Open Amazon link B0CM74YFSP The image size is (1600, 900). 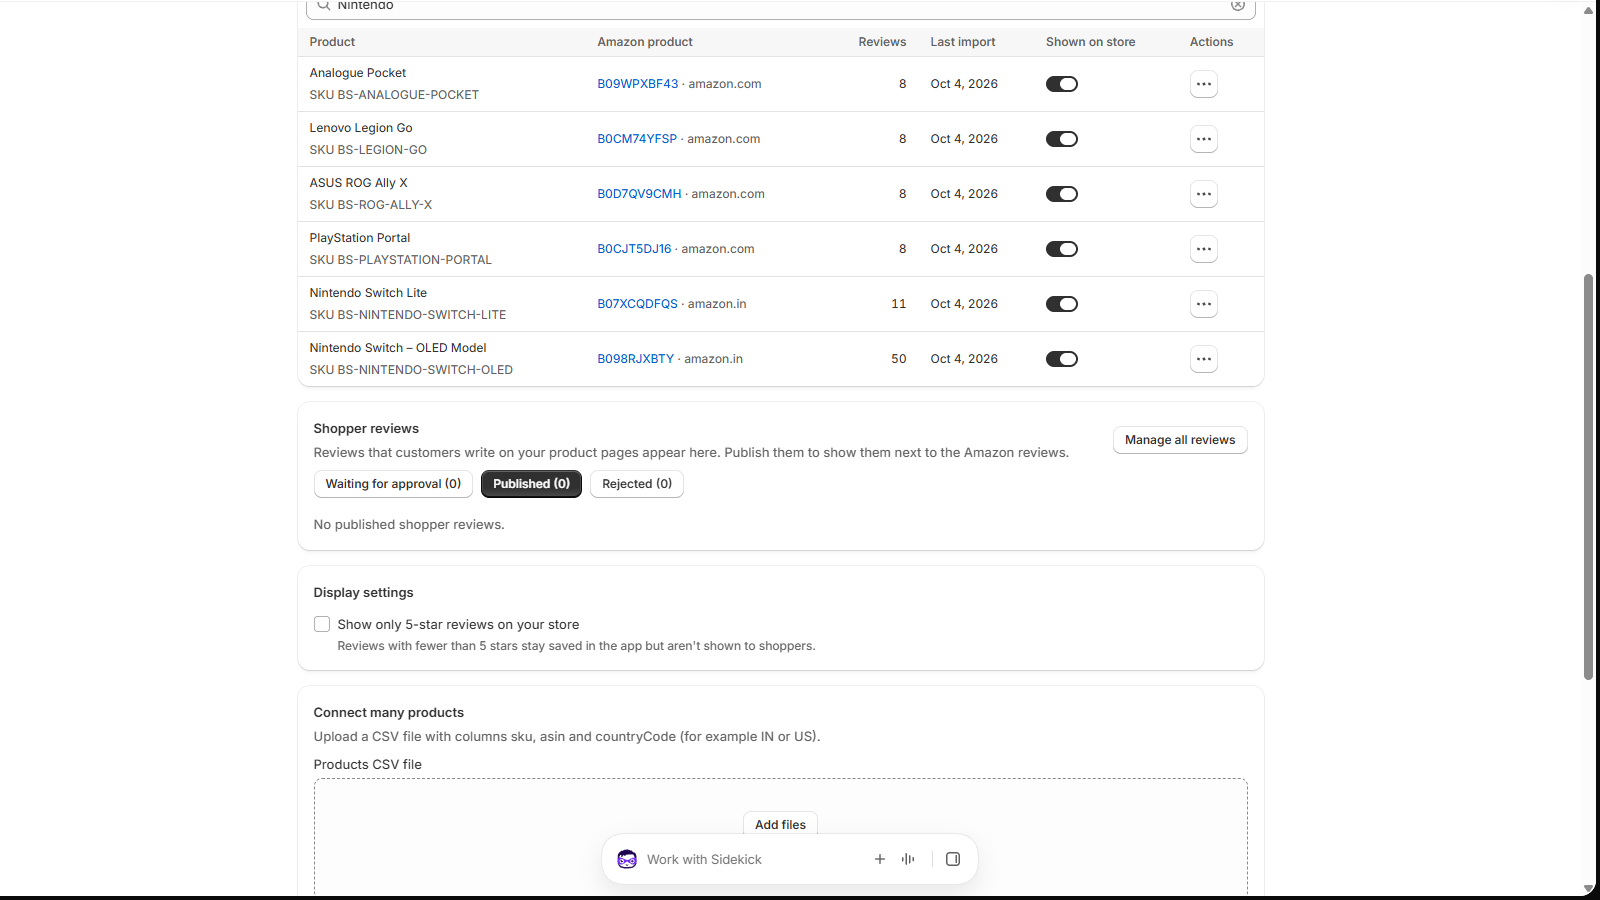pos(637,139)
